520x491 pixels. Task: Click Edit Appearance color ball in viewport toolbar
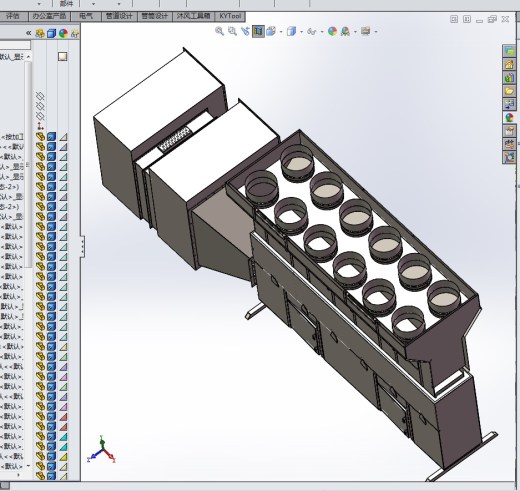click(332, 31)
